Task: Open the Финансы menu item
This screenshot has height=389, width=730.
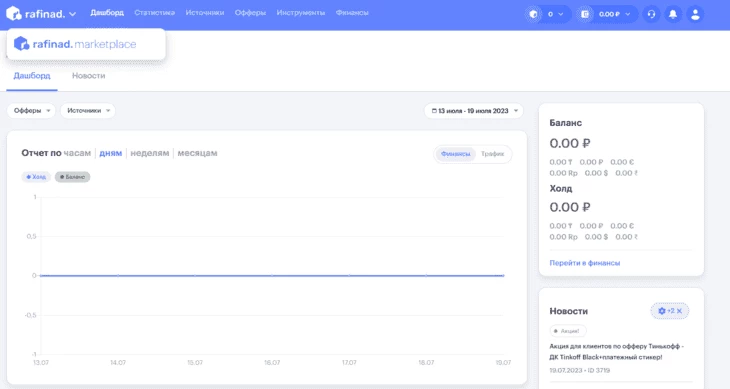Action: (352, 13)
